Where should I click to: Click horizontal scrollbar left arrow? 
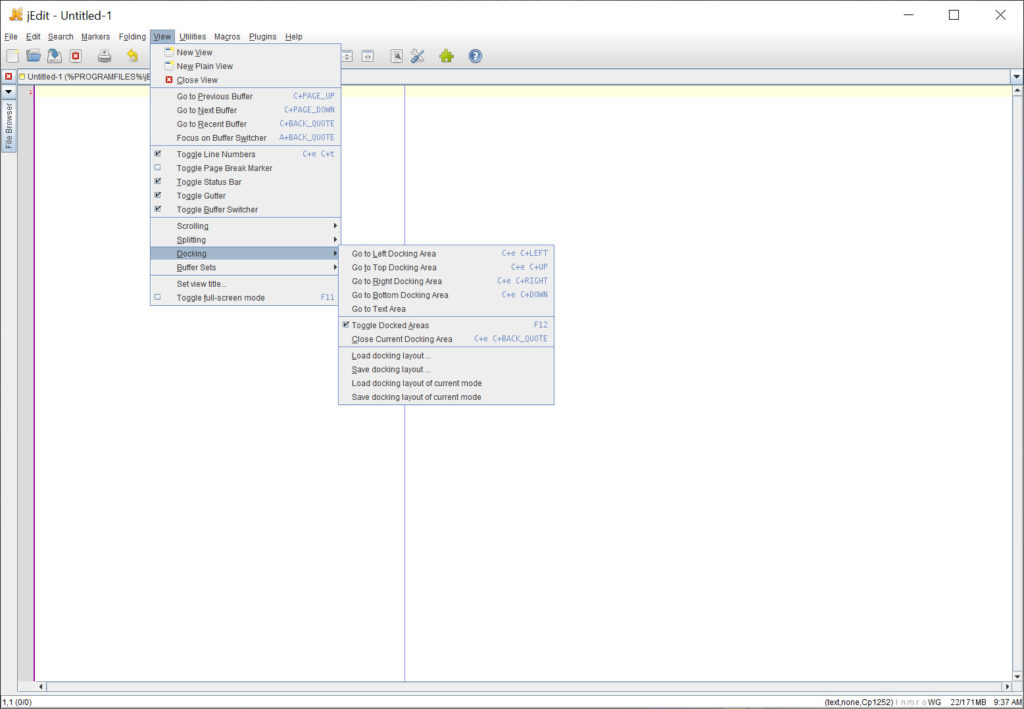click(x=41, y=687)
